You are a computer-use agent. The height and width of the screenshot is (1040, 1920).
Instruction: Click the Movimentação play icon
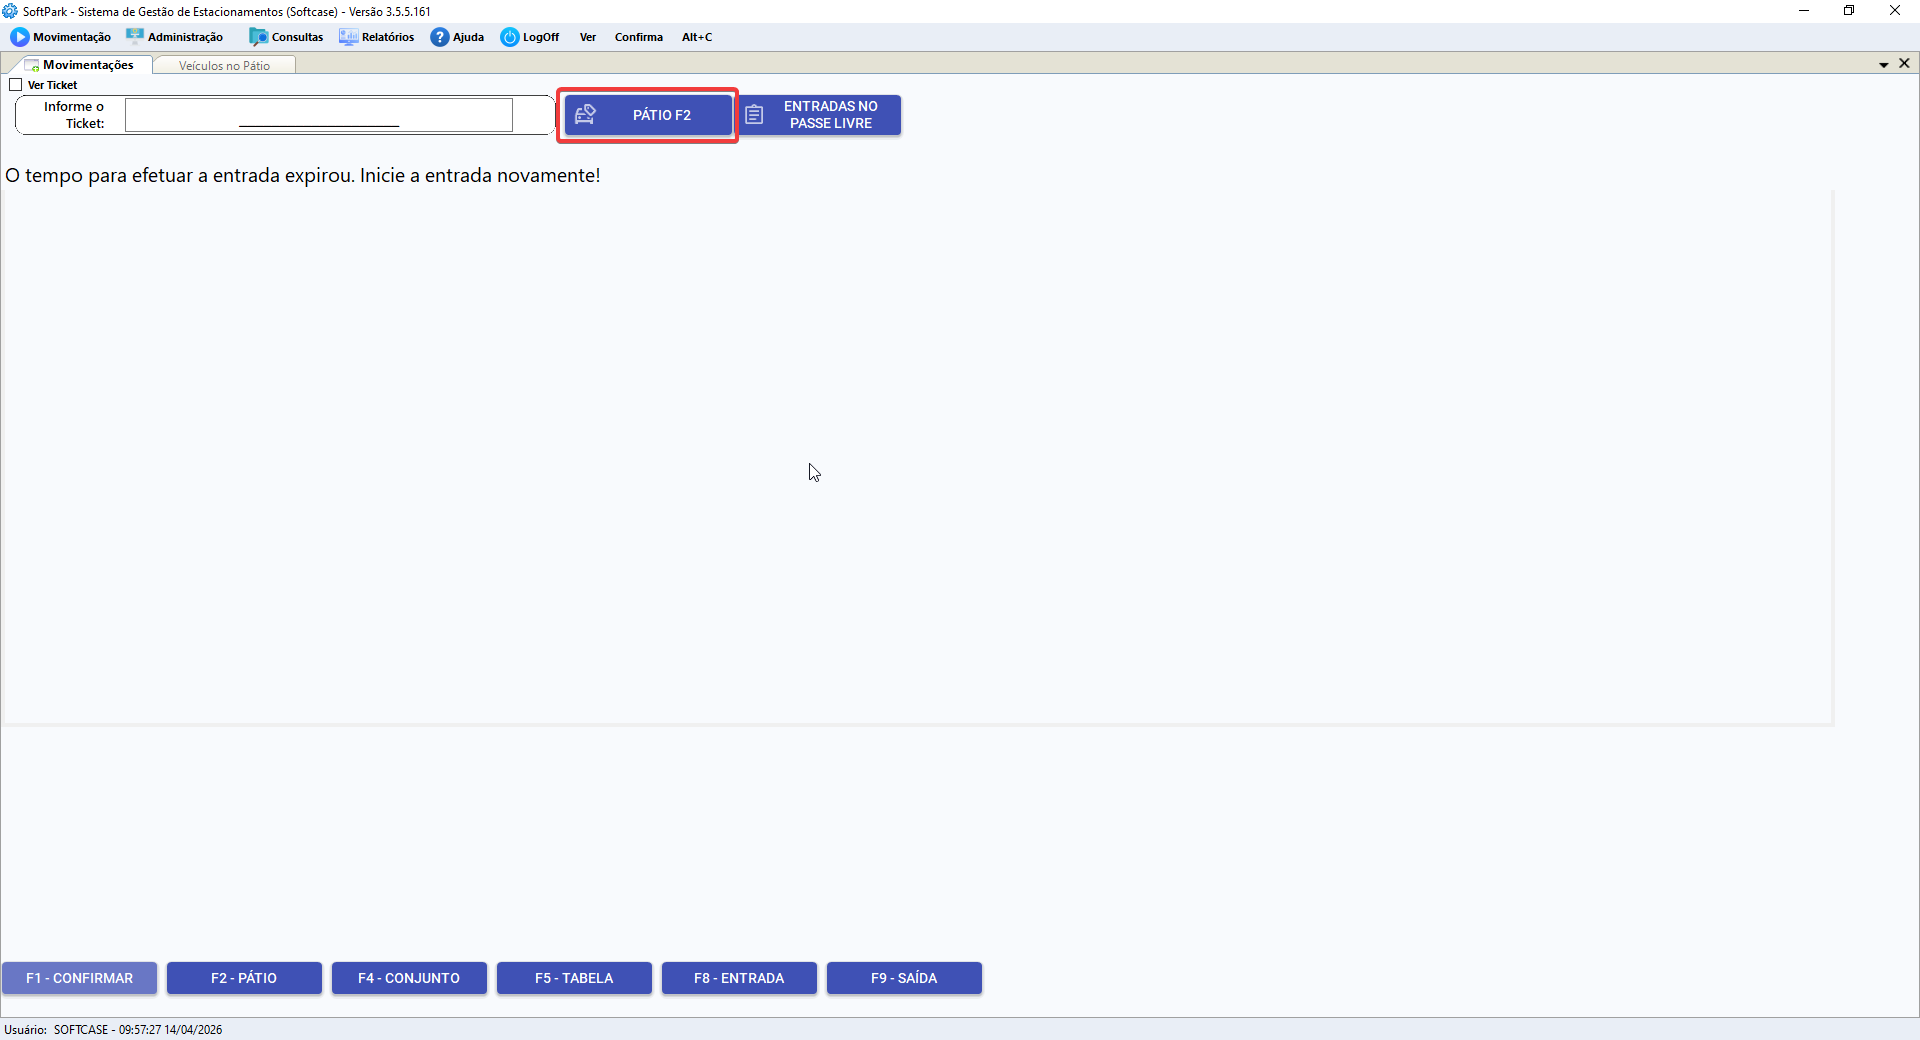click(x=20, y=37)
